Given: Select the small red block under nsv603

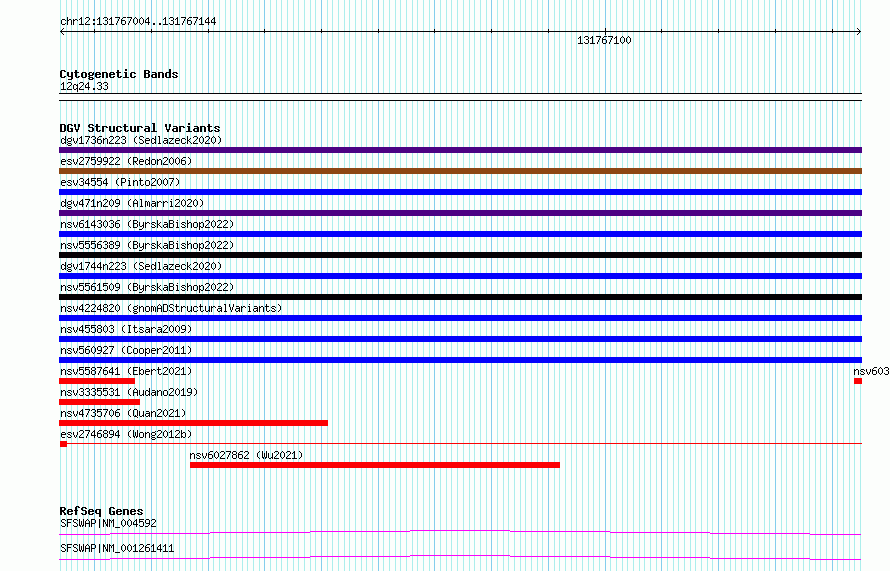Looking at the screenshot, I should click(x=858, y=381).
